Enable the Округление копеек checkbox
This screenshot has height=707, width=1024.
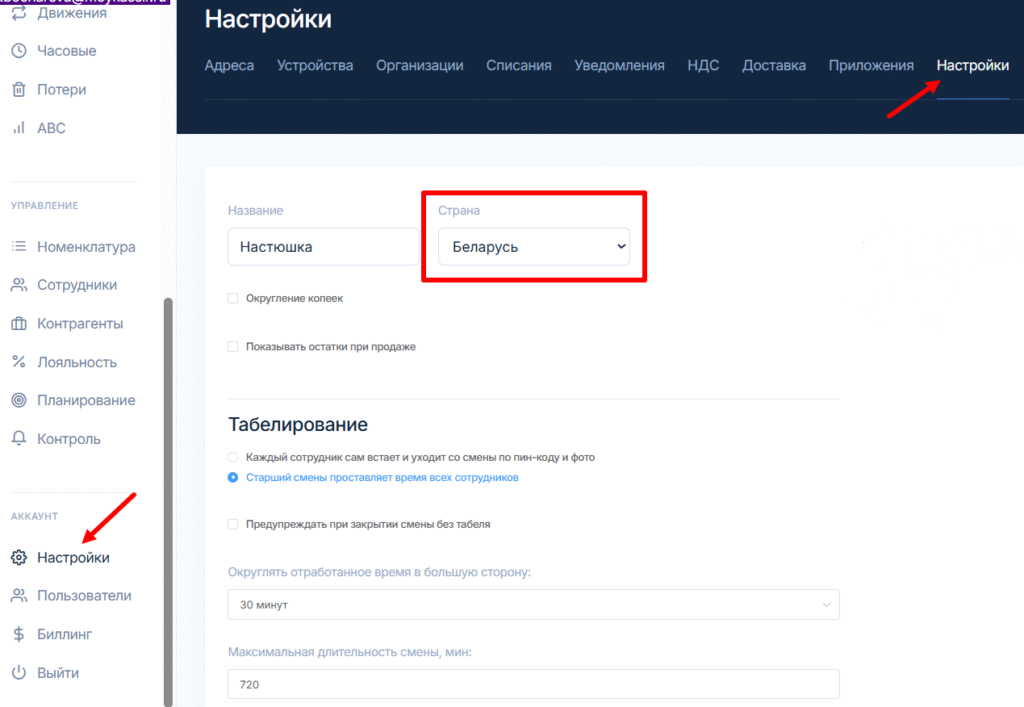[232, 298]
